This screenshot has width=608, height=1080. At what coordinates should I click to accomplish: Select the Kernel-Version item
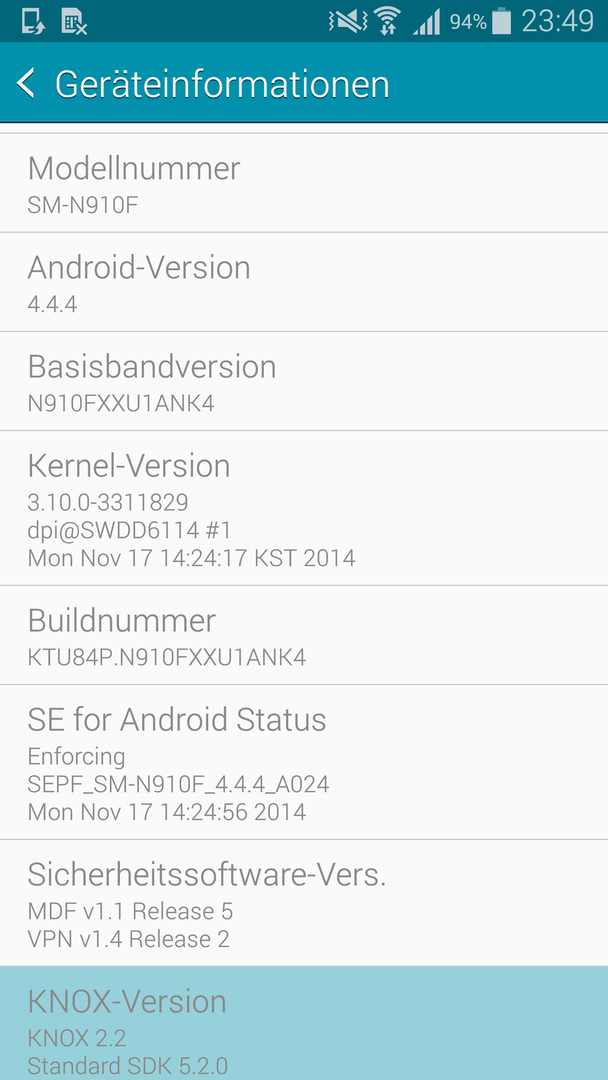pyautogui.click(x=304, y=508)
